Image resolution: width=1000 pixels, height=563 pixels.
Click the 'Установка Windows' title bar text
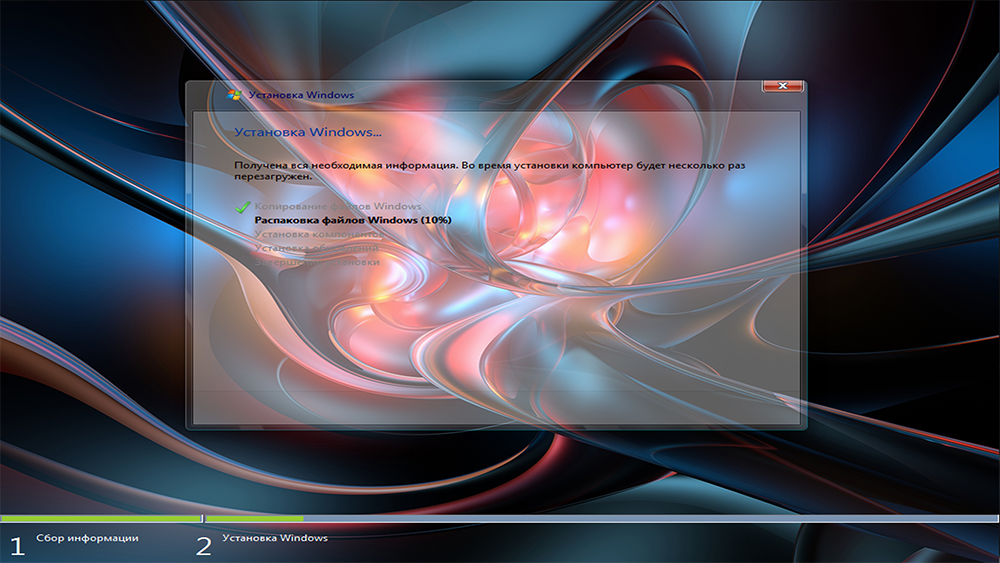301,95
